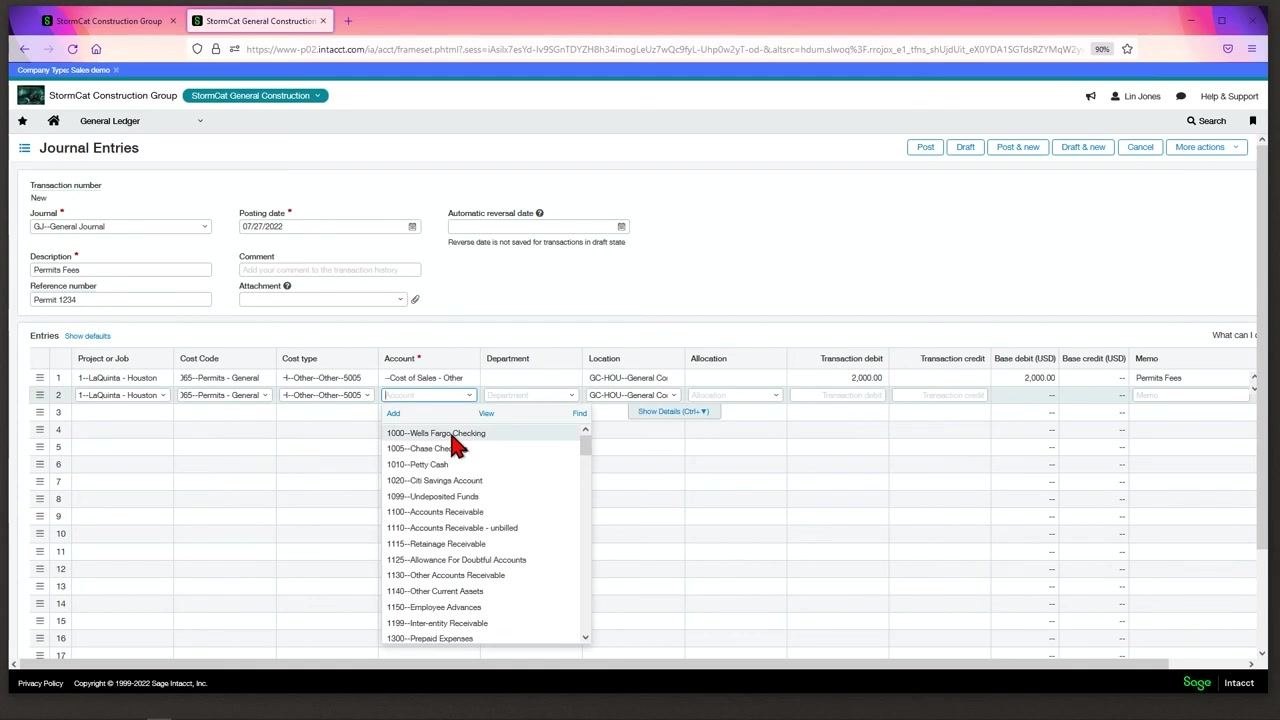Select 1000--Wells Fargo Checking from account list
The image size is (1280, 720).
point(436,433)
